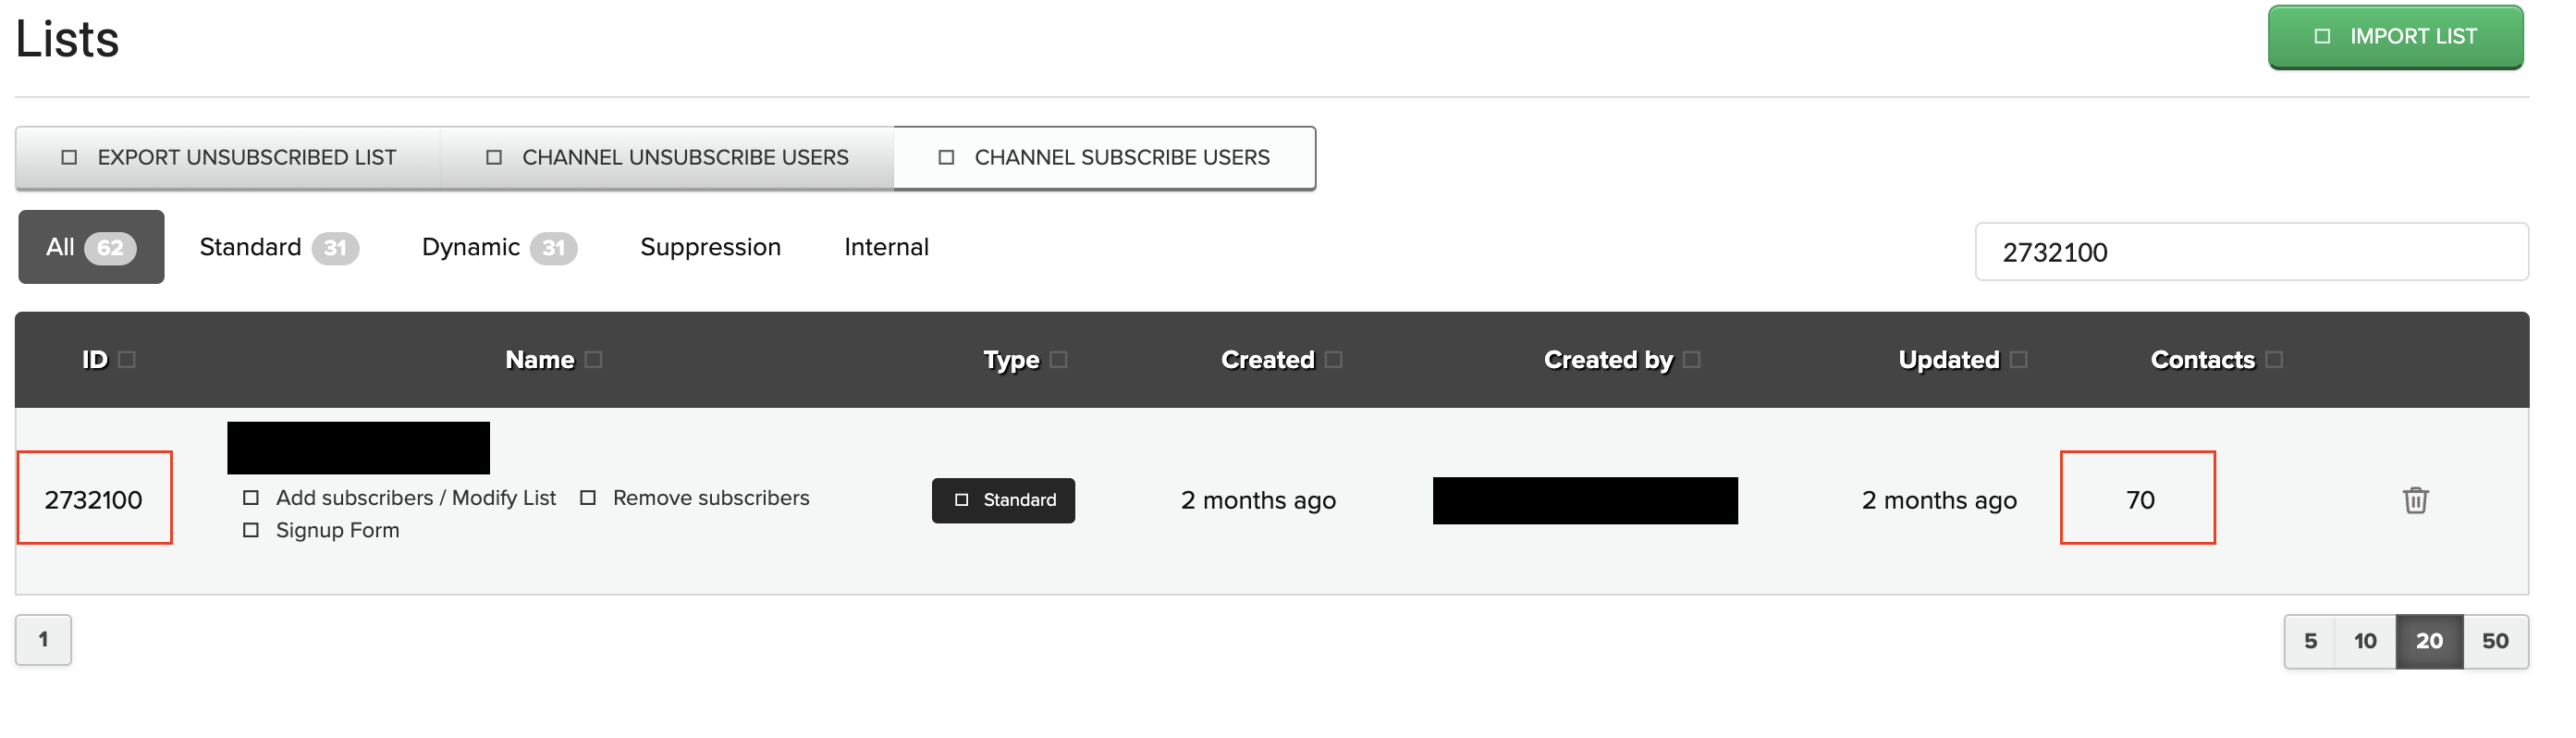Image resolution: width=2576 pixels, height=738 pixels.
Task: Open Channel Subscribe Users
Action: coord(1104,158)
